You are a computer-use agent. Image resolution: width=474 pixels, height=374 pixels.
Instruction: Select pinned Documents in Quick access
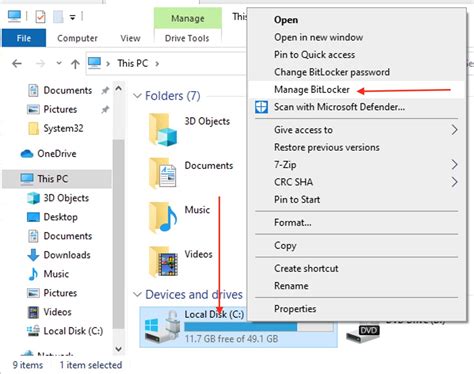(68, 90)
